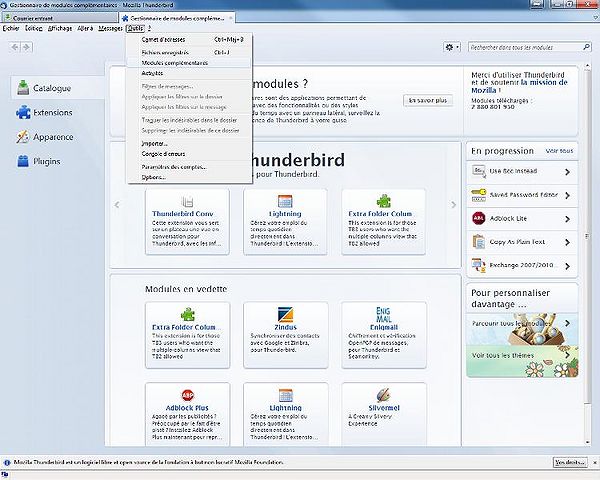Choose Importer menu entry
The width and height of the screenshot is (600, 480).
tap(189, 144)
